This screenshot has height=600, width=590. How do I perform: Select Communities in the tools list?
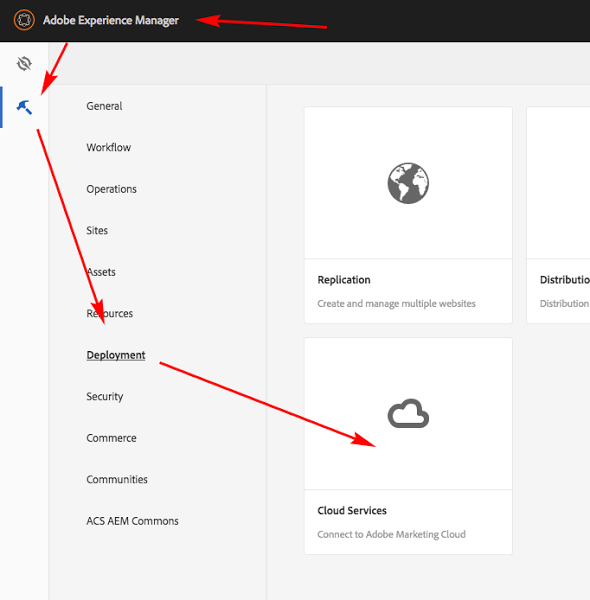tap(117, 479)
